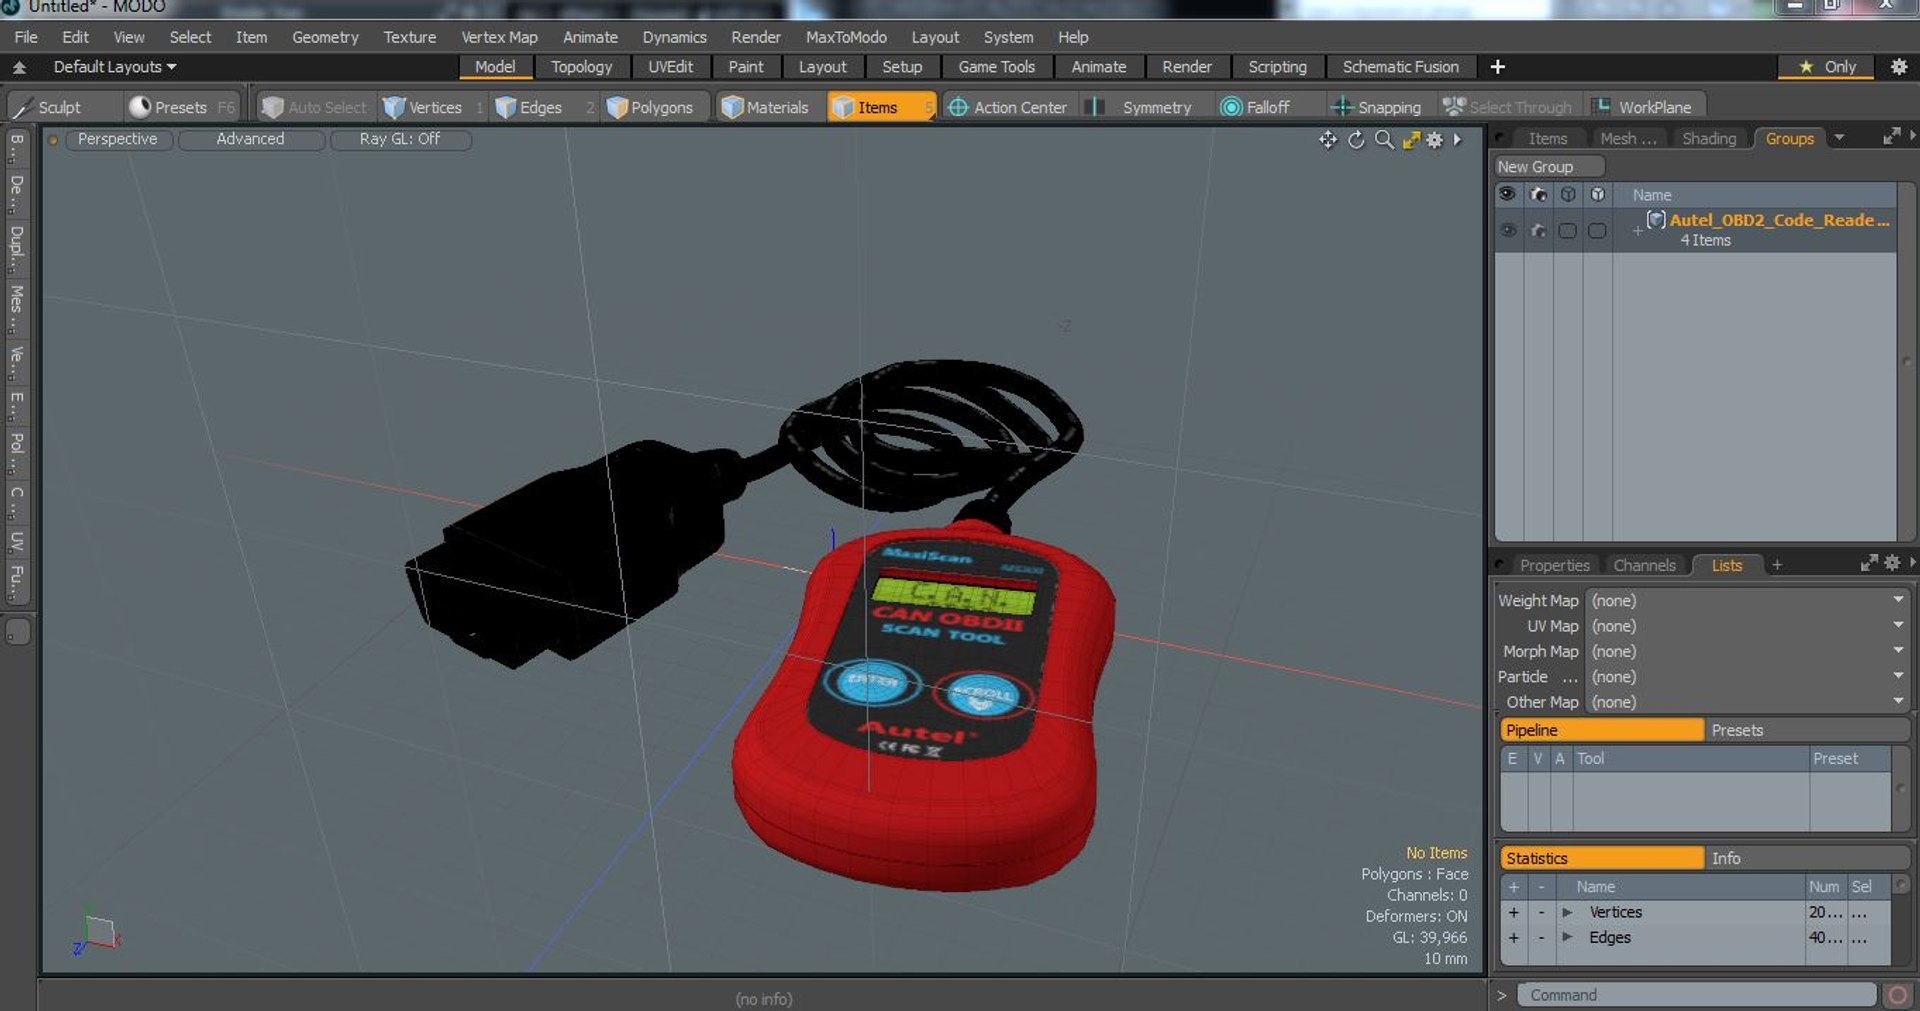Open the Morph Map dropdown
The image size is (1920, 1011).
pyautogui.click(x=1748, y=651)
